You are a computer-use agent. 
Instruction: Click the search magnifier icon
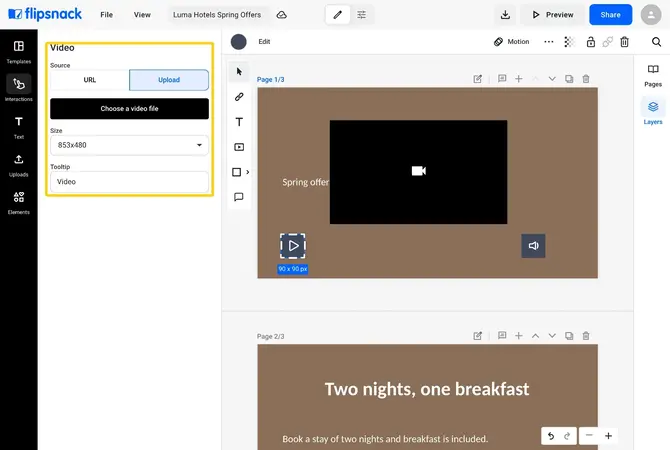[656, 41]
